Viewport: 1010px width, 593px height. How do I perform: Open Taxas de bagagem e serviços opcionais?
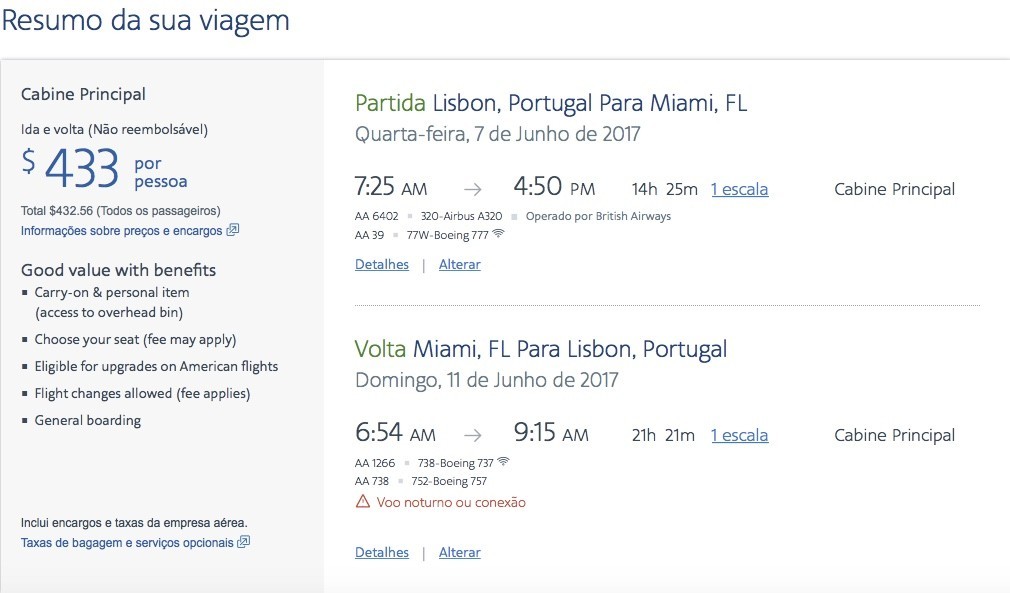(127, 543)
